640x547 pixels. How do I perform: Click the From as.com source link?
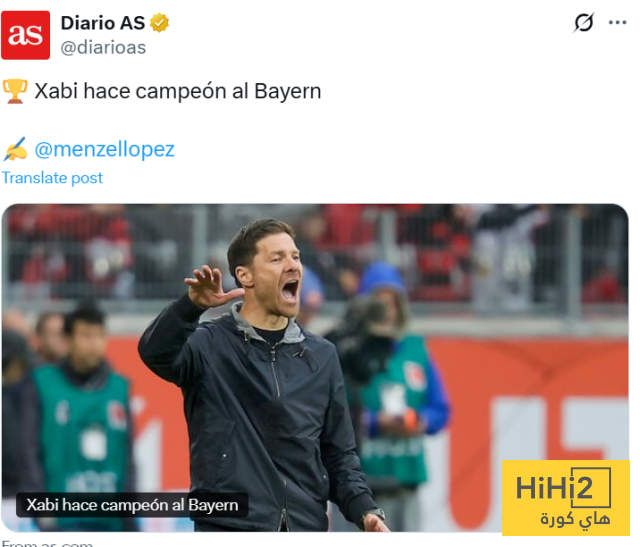tap(47, 543)
